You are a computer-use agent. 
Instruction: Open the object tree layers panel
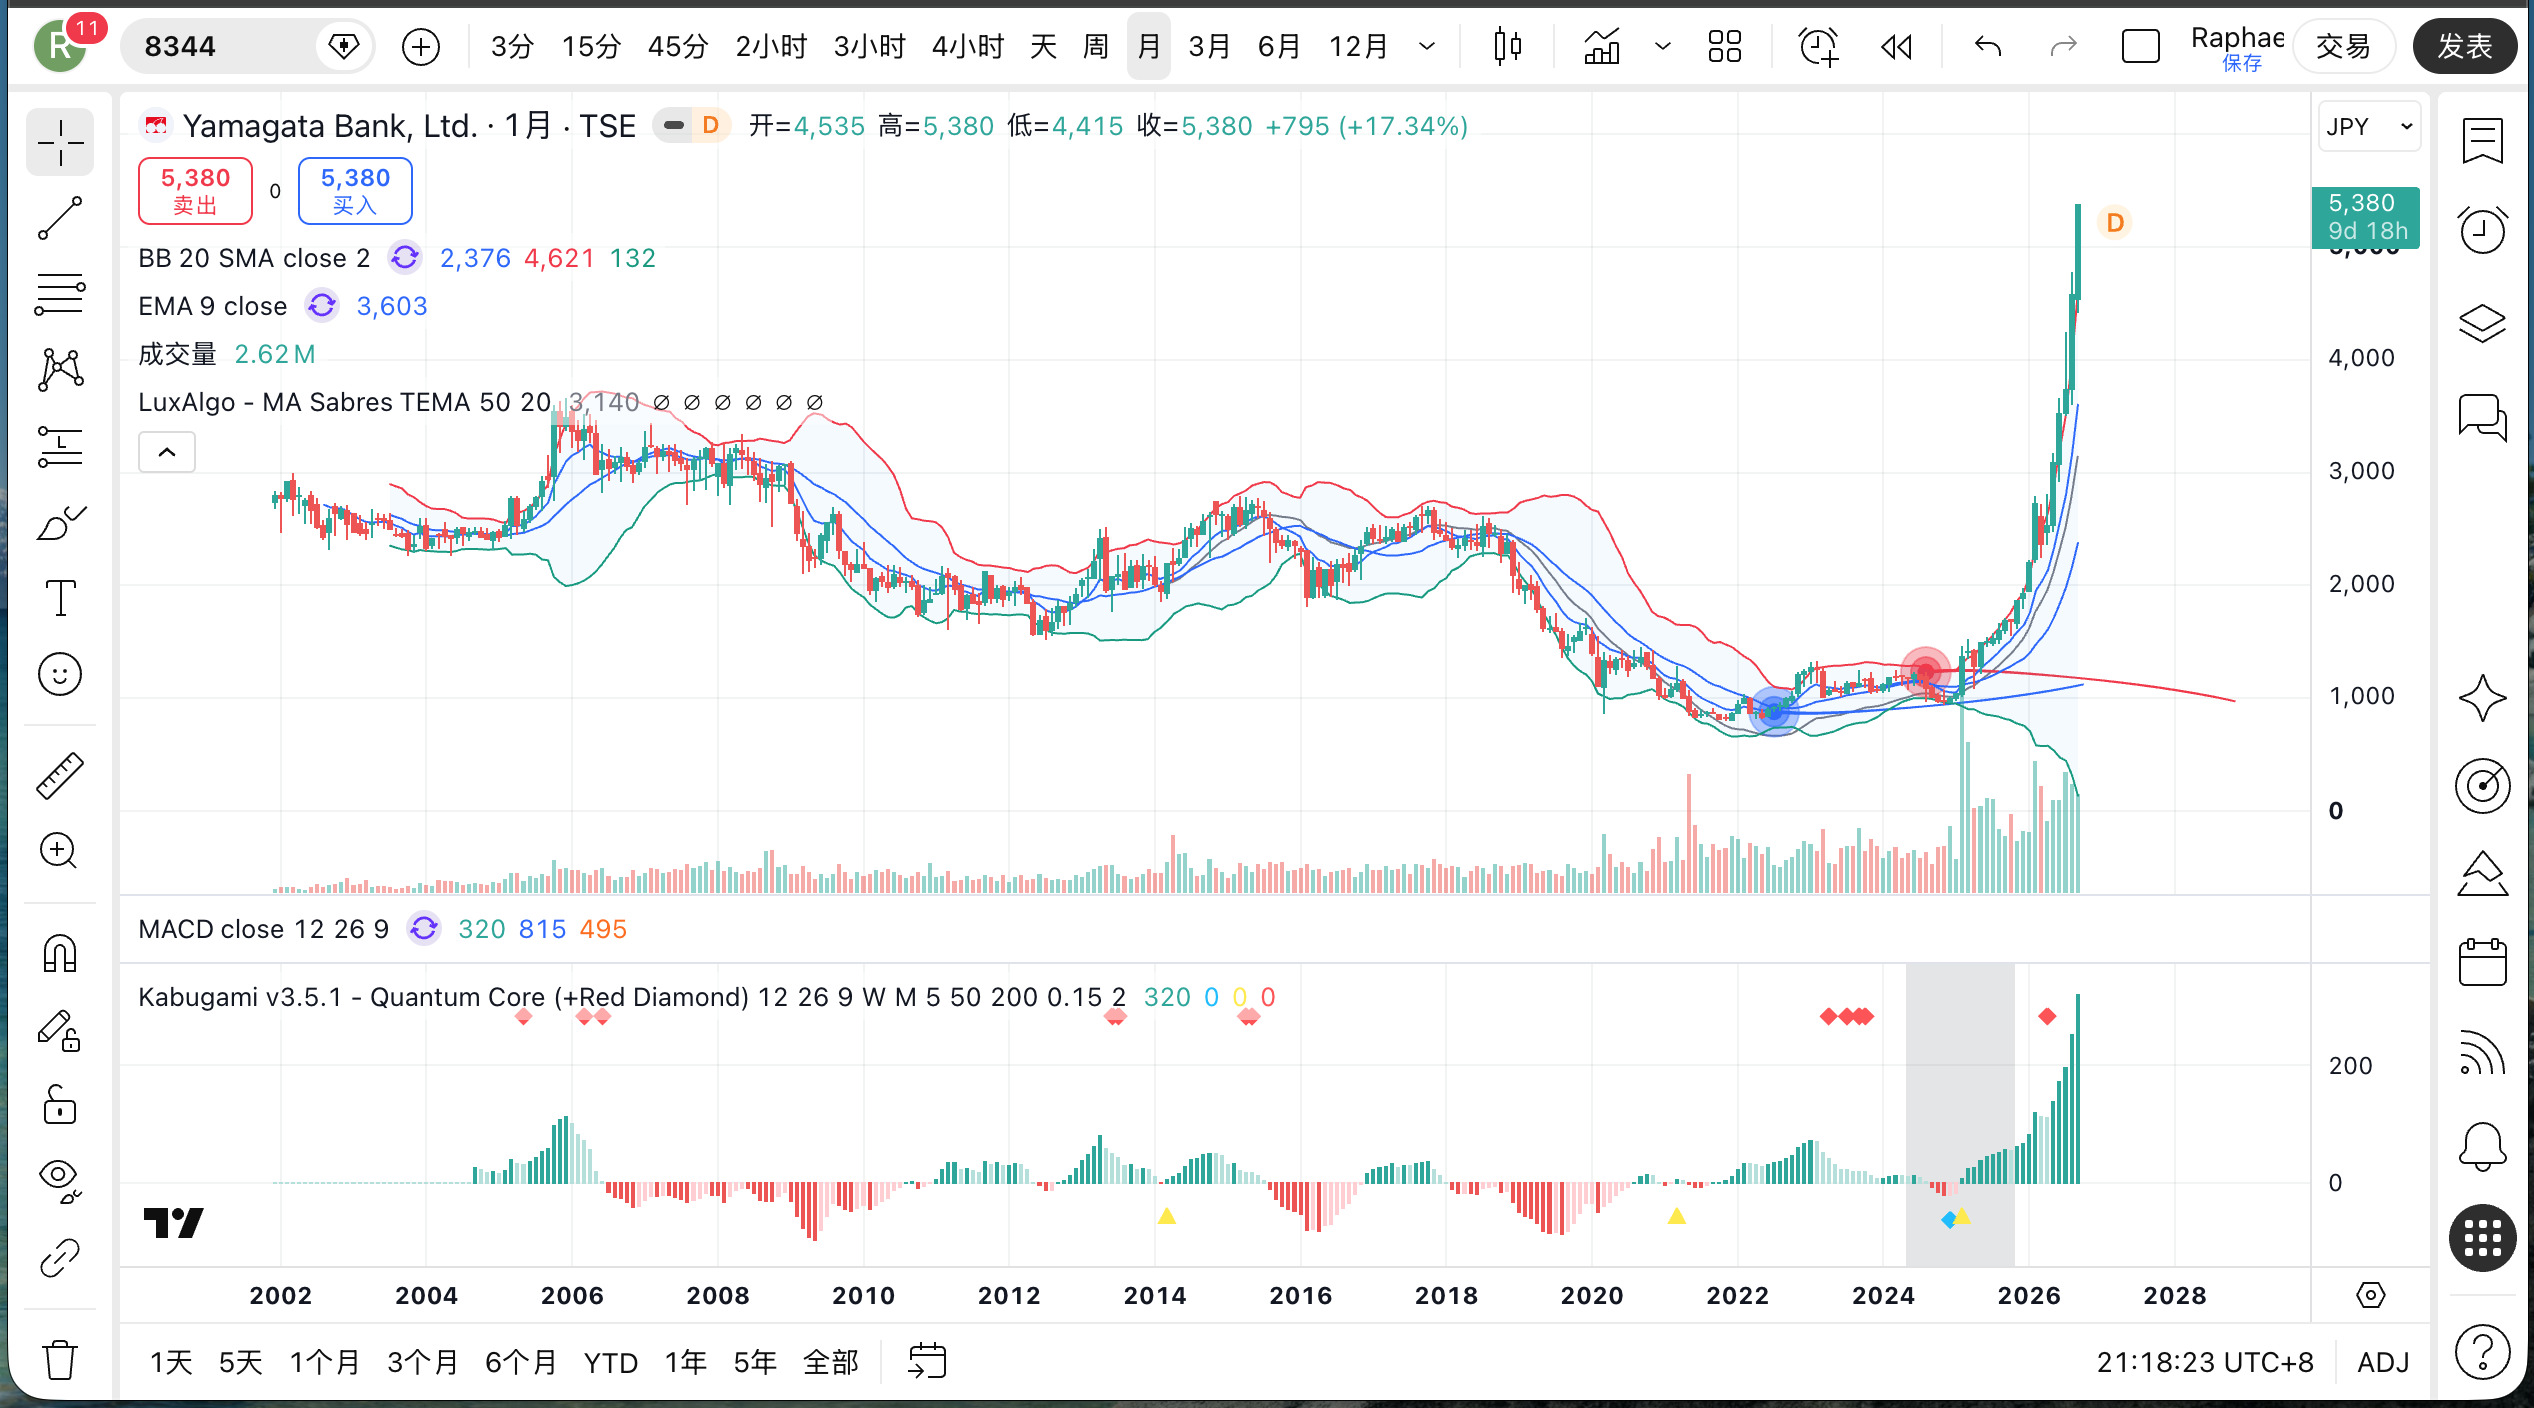pyautogui.click(x=2483, y=323)
